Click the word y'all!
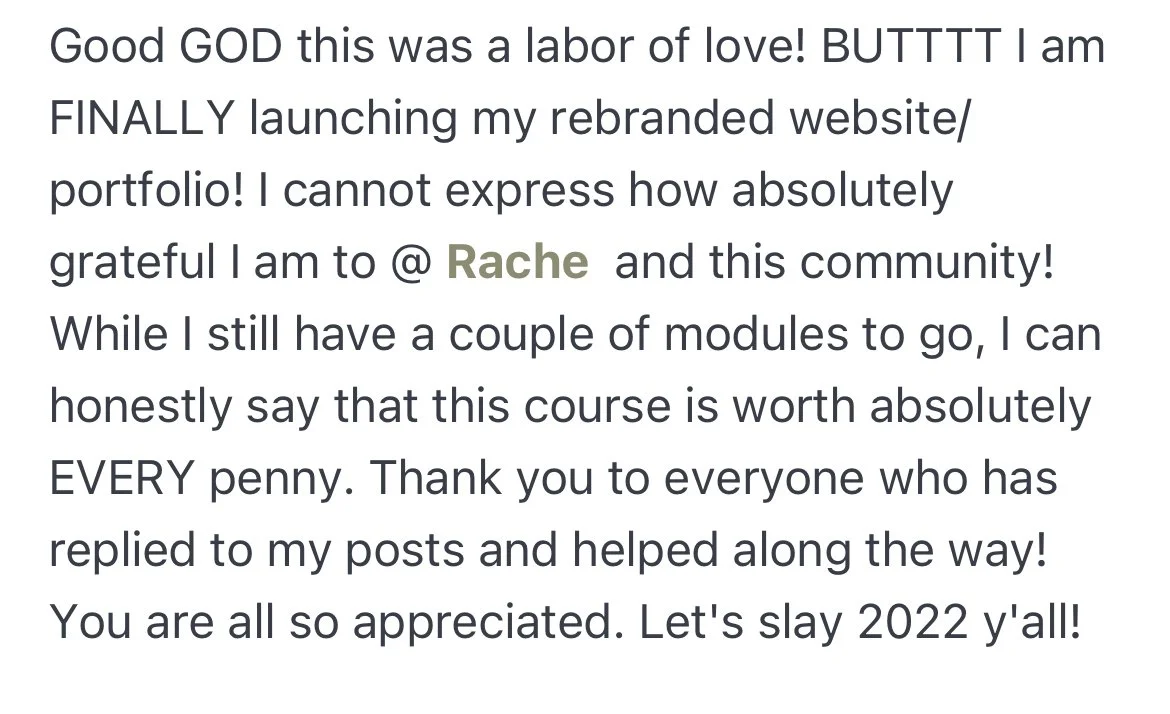Screen dimensions: 1170x714 point(1032,622)
